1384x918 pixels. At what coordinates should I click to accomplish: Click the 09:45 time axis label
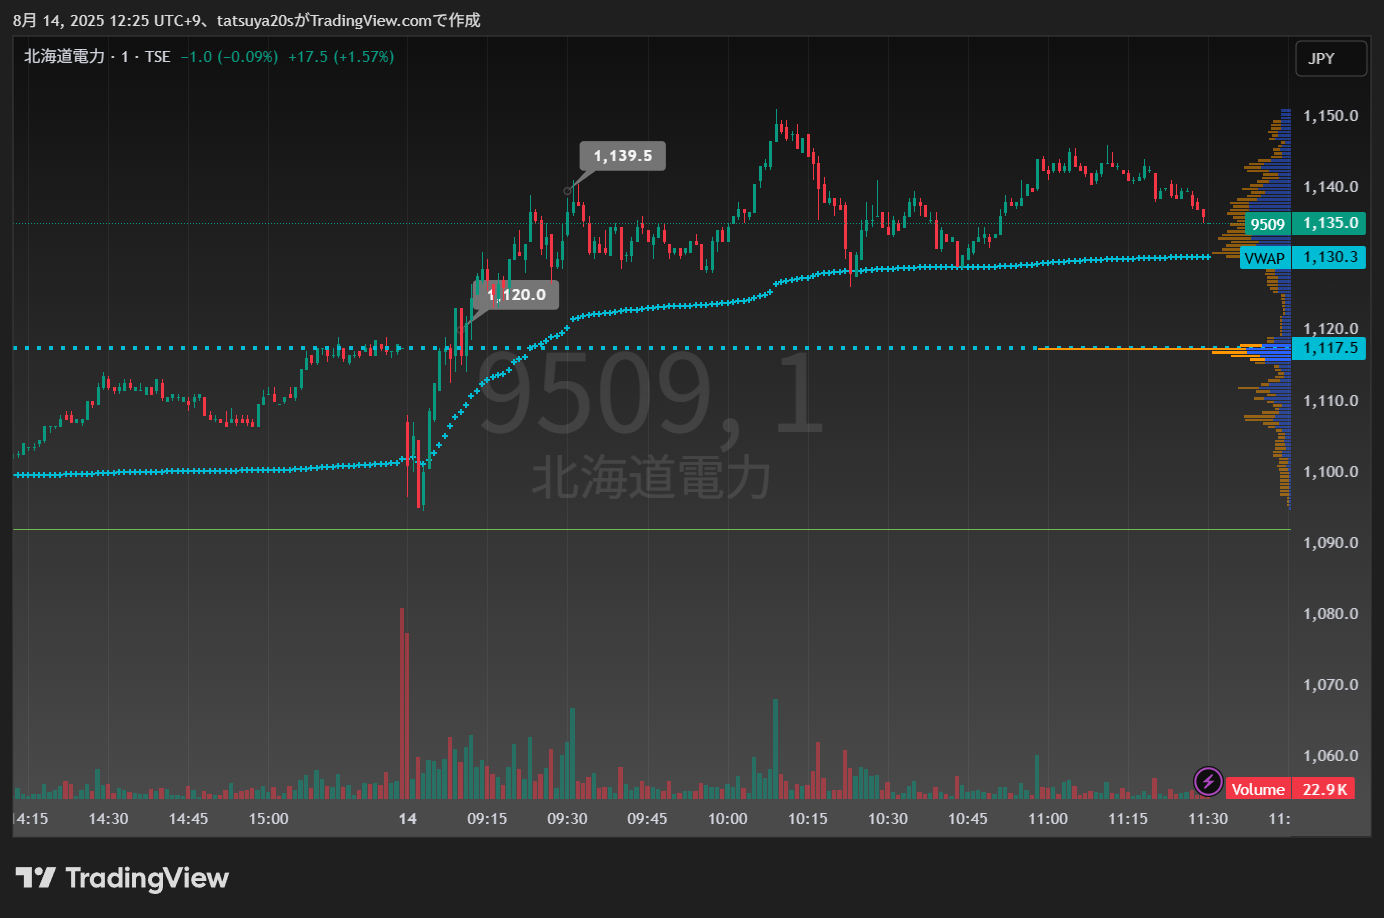pos(647,819)
